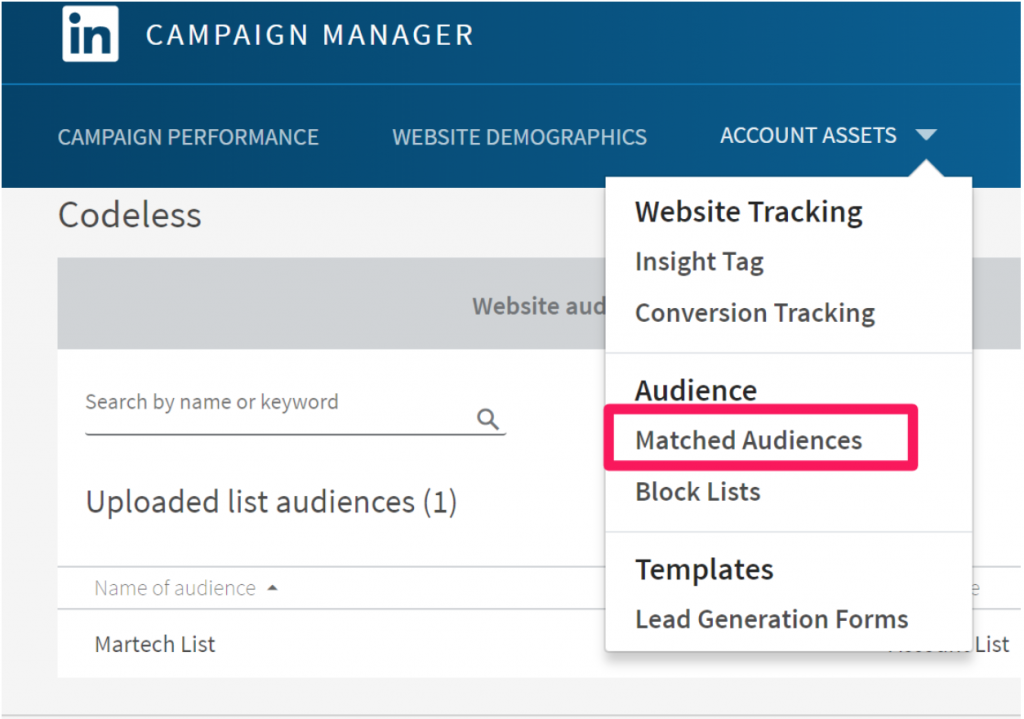Open the Account Assets menu

808,135
